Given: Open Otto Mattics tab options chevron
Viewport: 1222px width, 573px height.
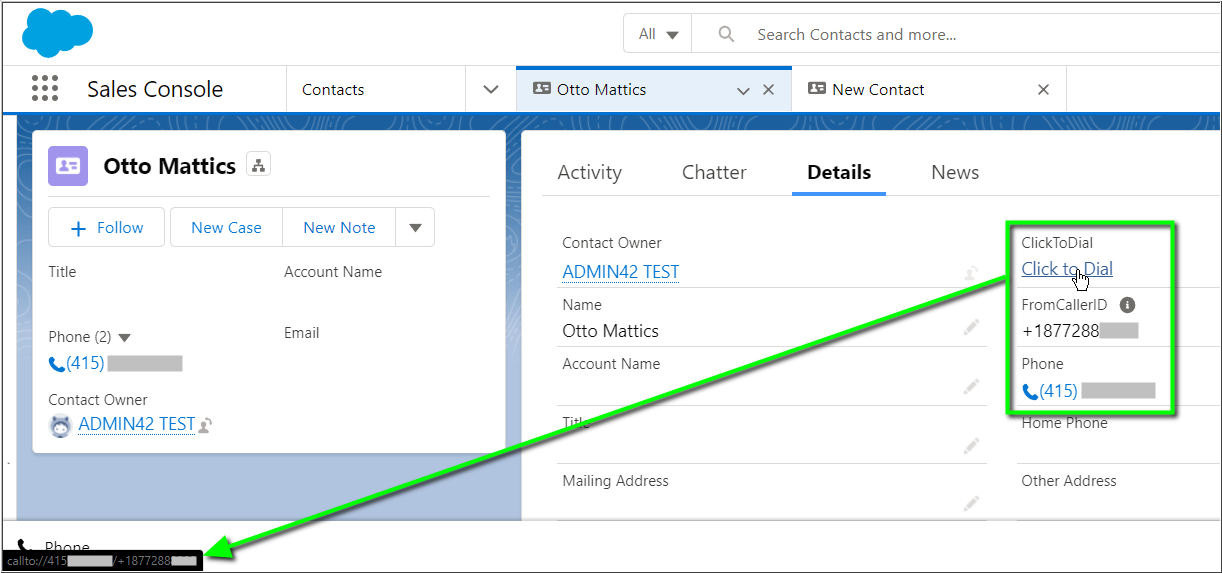Looking at the screenshot, I should coord(743,90).
